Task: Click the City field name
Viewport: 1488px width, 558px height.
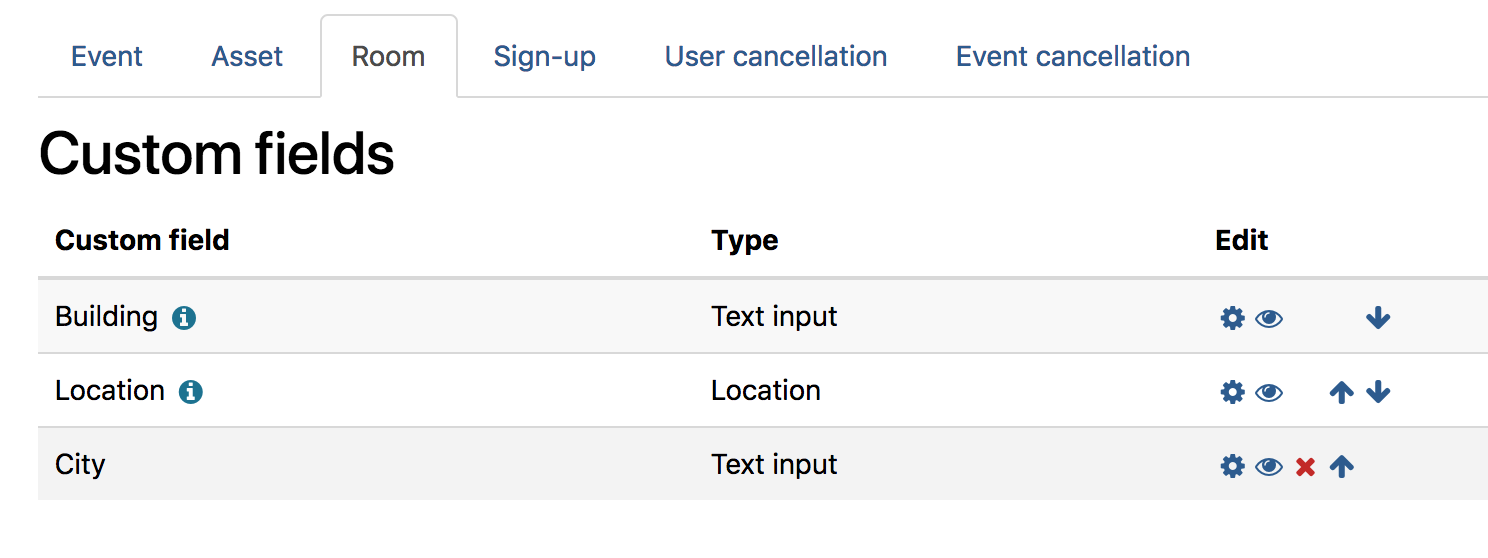Action: pyautogui.click(x=80, y=465)
